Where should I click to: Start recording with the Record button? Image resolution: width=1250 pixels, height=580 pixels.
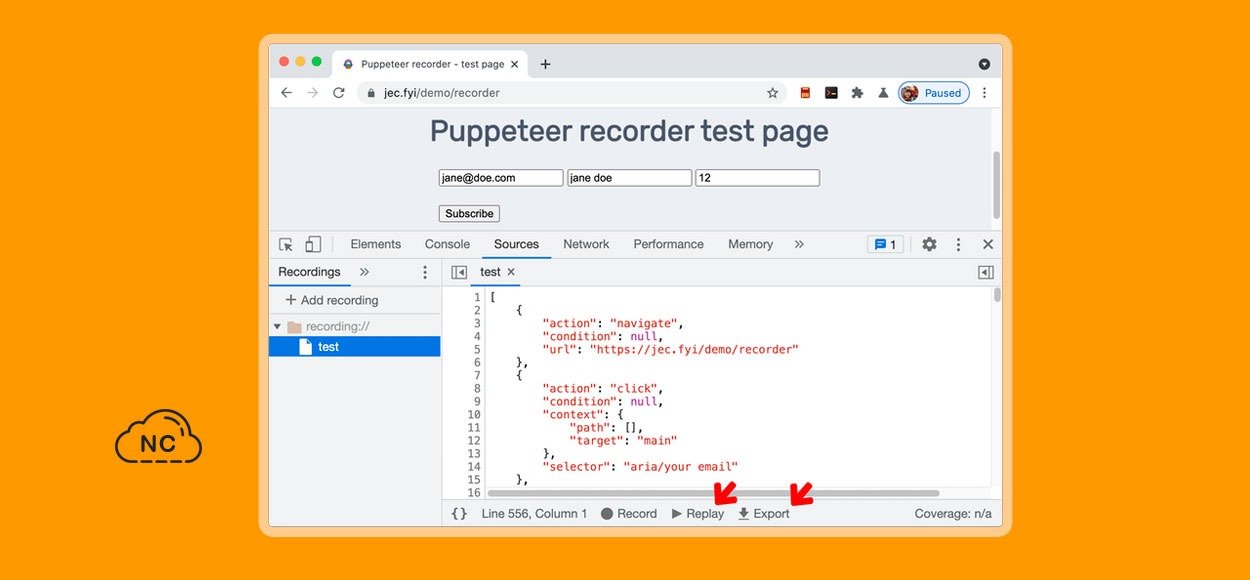coord(629,514)
